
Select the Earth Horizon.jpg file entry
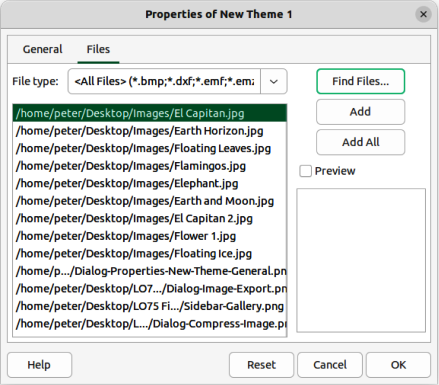[150, 131]
